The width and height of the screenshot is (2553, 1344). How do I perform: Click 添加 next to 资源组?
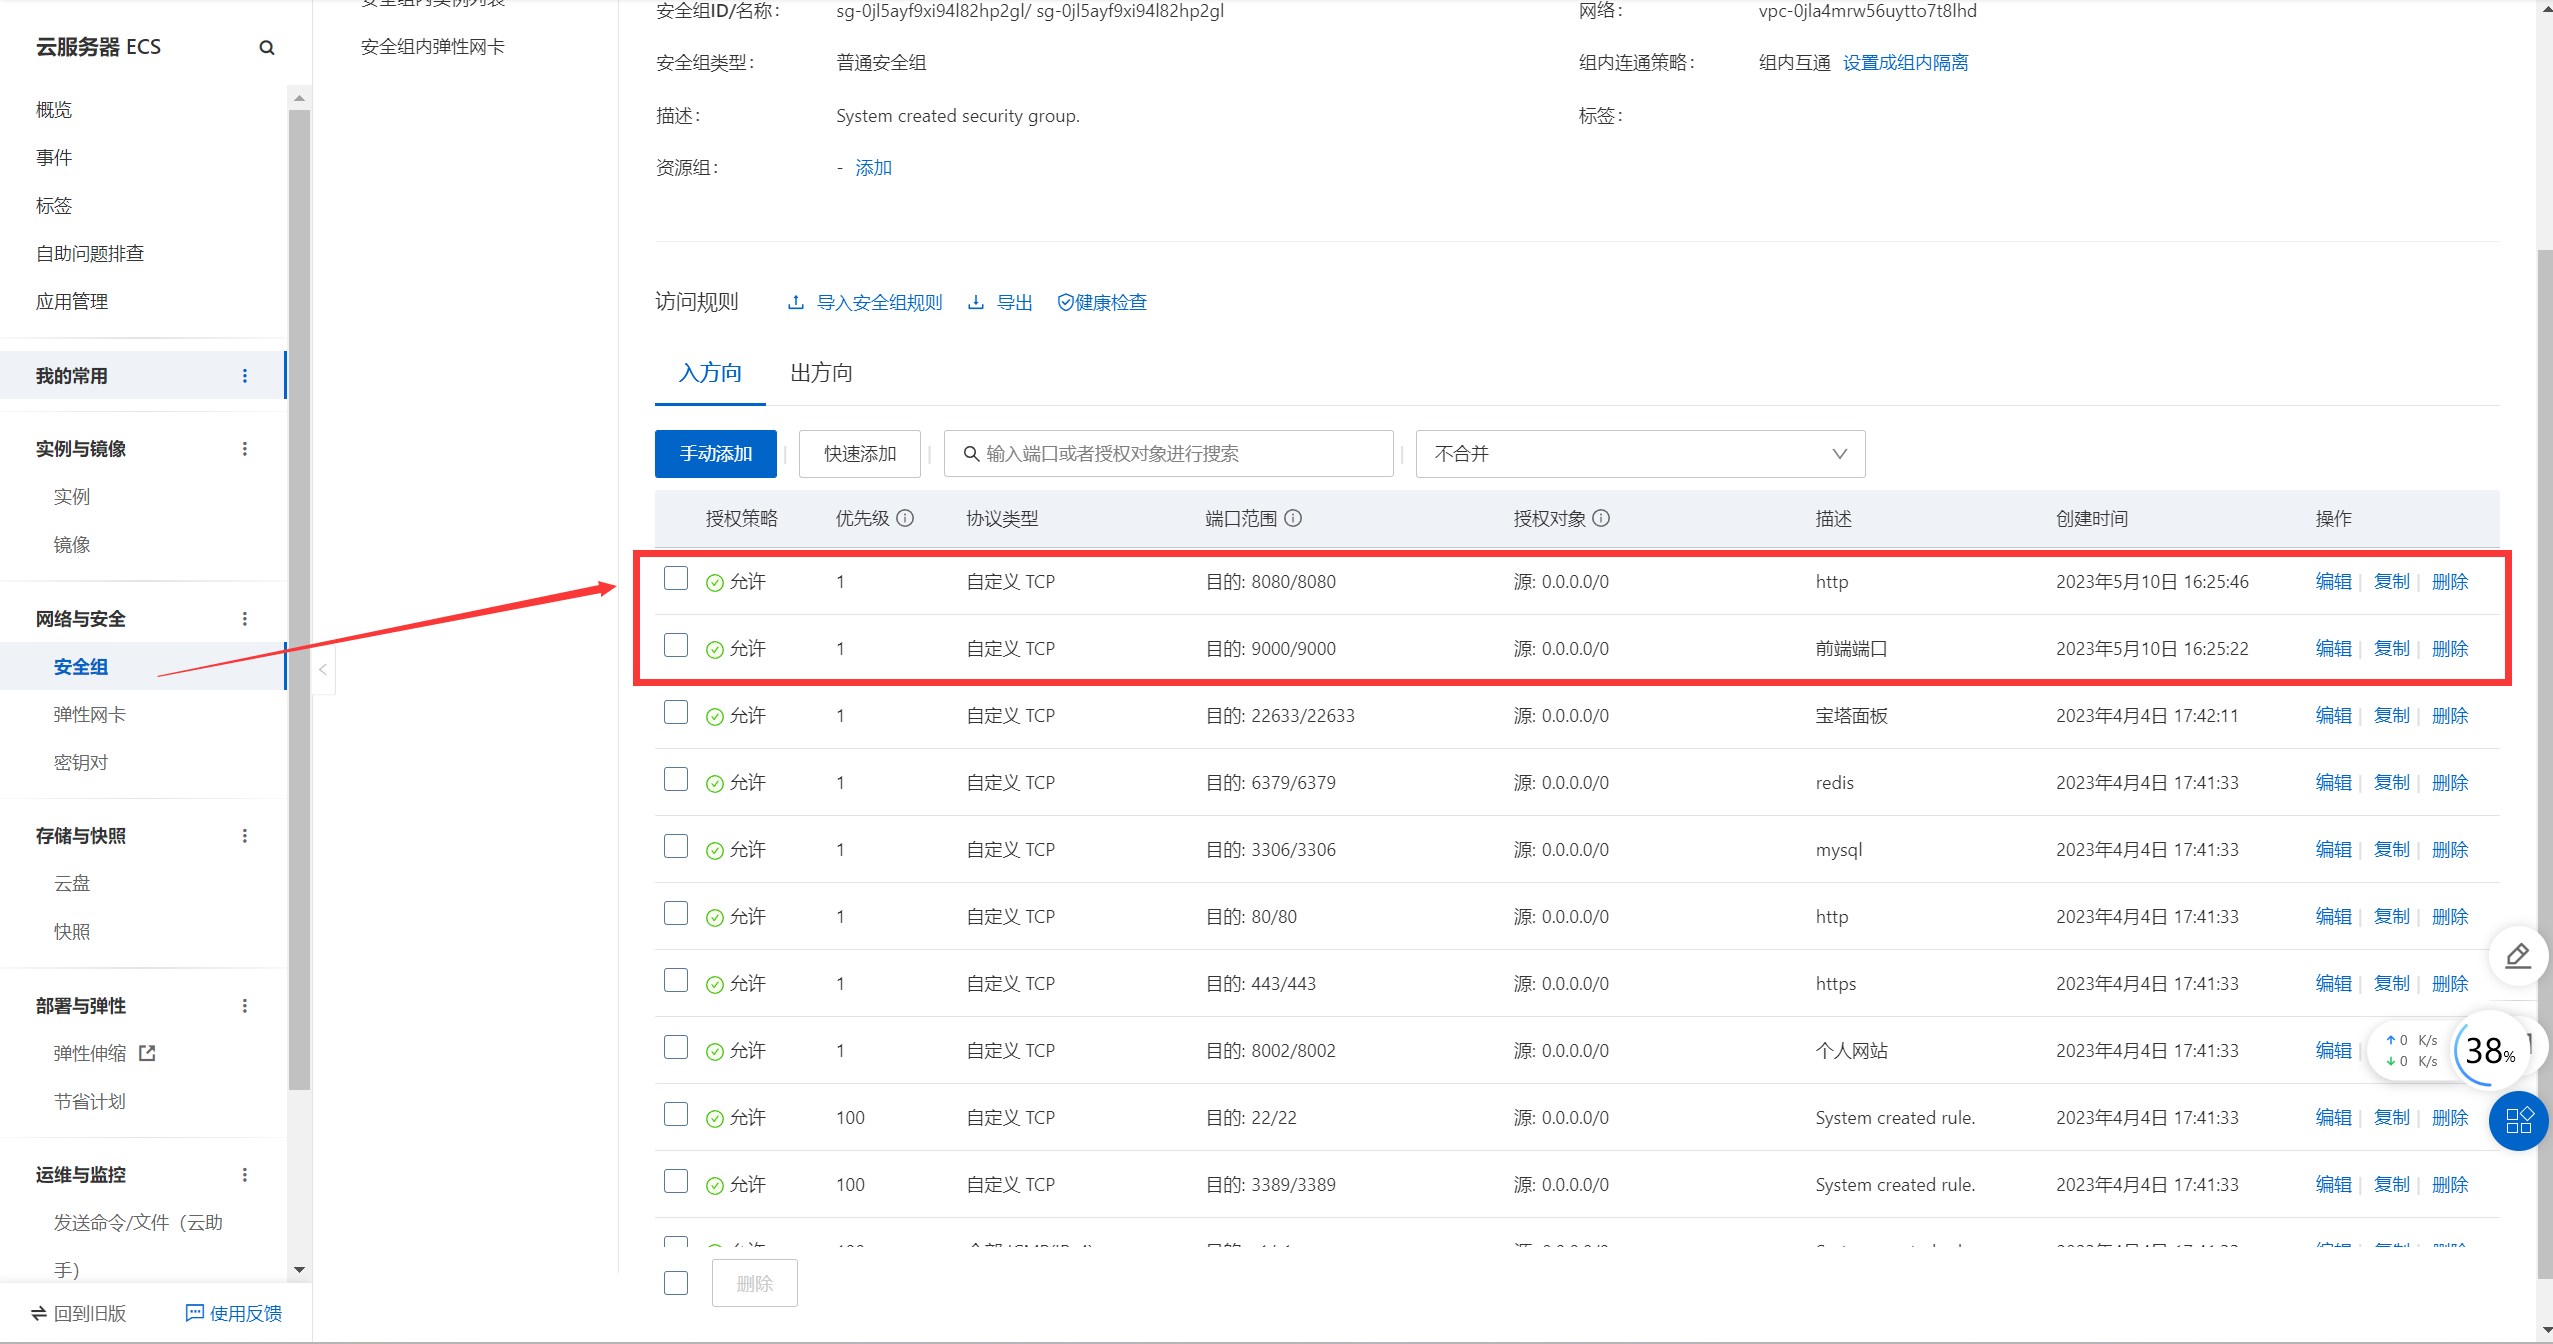point(873,168)
